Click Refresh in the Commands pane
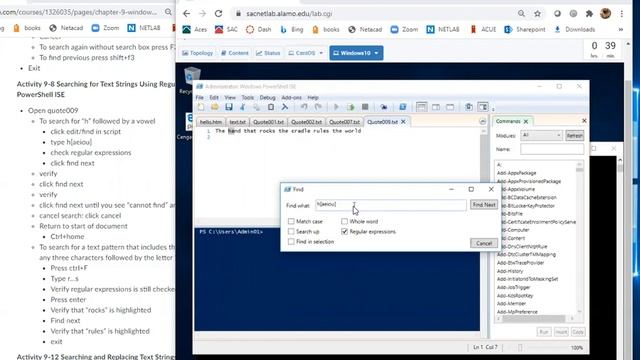 click(574, 136)
